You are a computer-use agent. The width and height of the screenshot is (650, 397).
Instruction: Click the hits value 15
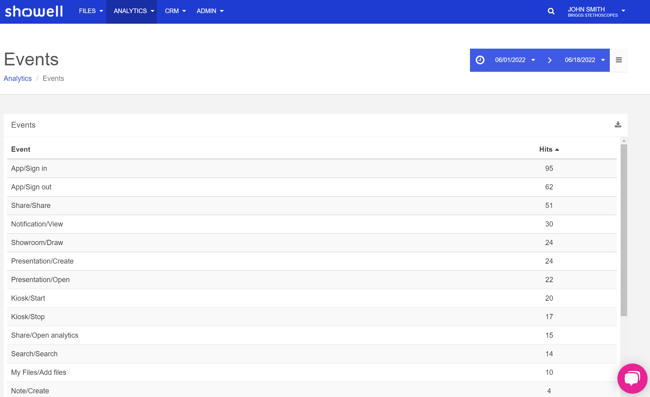pyautogui.click(x=549, y=335)
